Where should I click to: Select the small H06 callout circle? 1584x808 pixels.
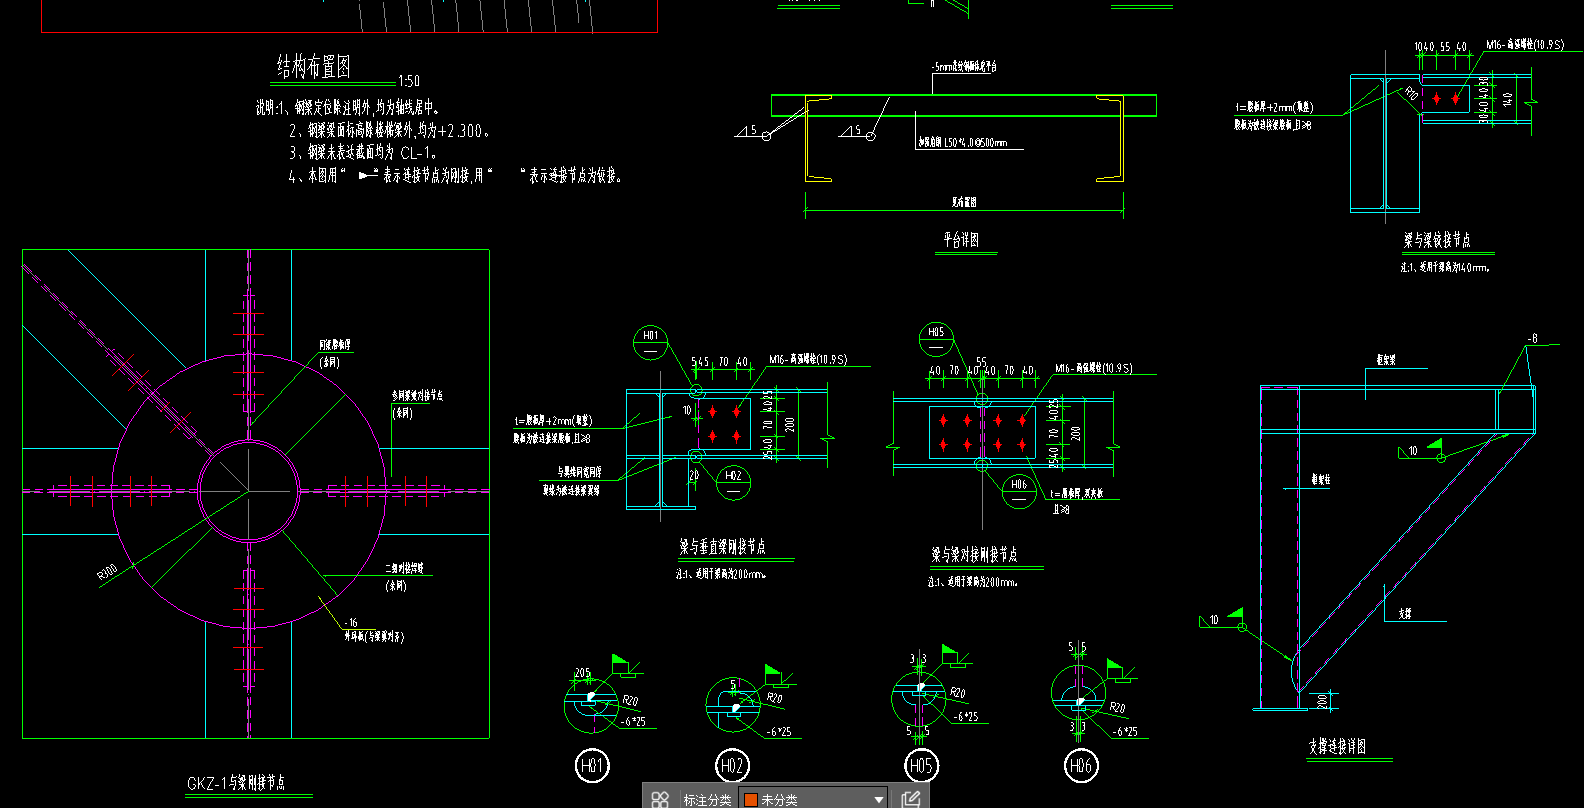point(1019,491)
